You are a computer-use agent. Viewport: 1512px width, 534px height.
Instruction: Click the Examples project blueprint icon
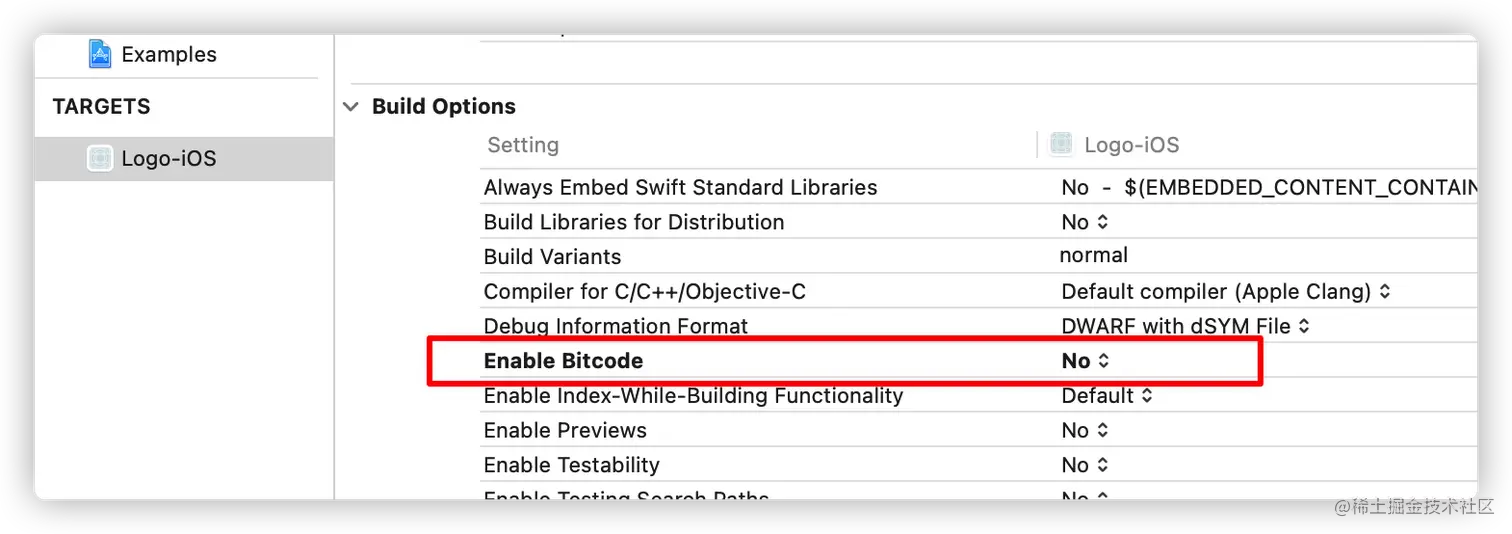100,54
